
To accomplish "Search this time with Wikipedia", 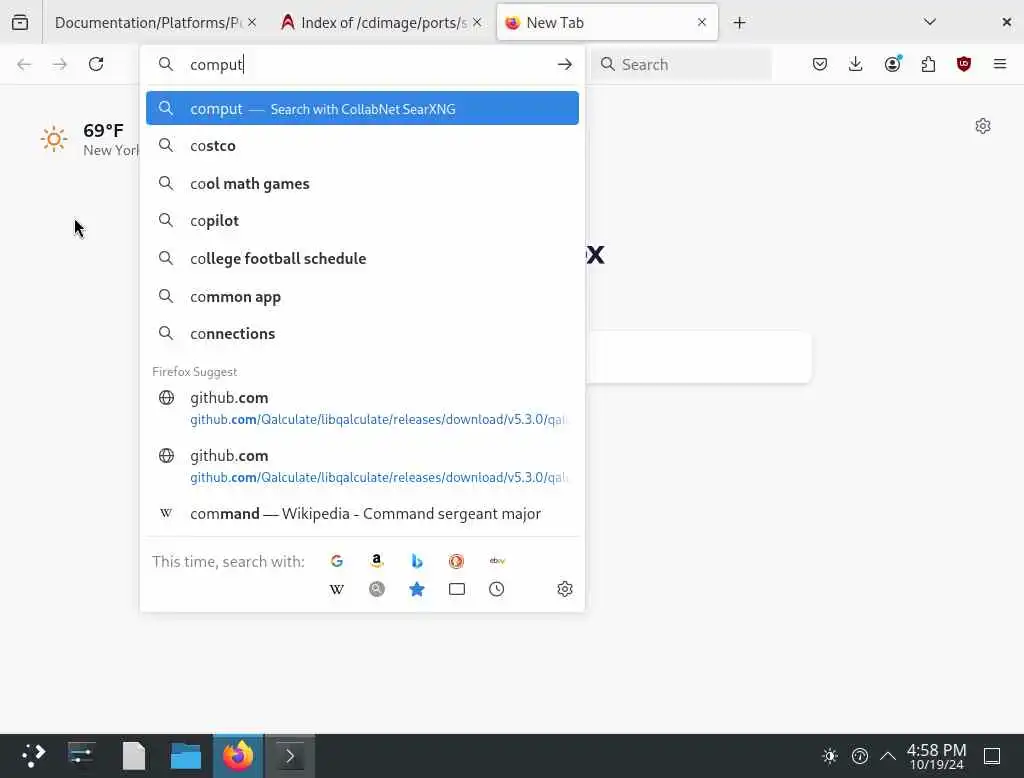I will [x=337, y=589].
